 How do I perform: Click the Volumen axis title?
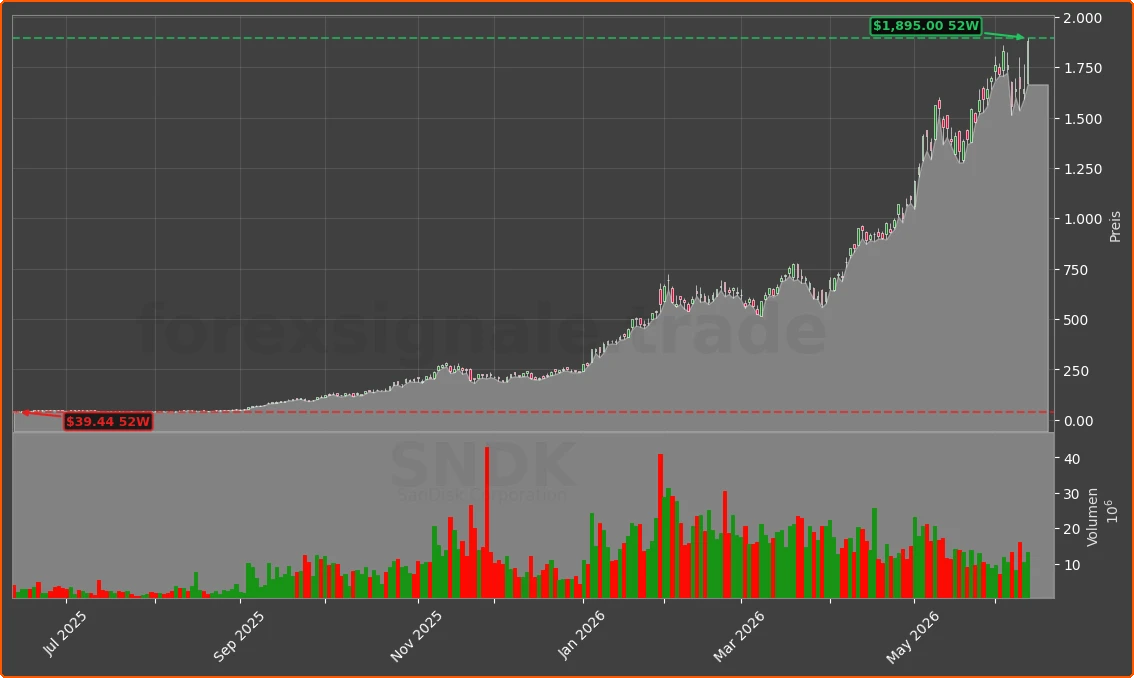(1092, 517)
